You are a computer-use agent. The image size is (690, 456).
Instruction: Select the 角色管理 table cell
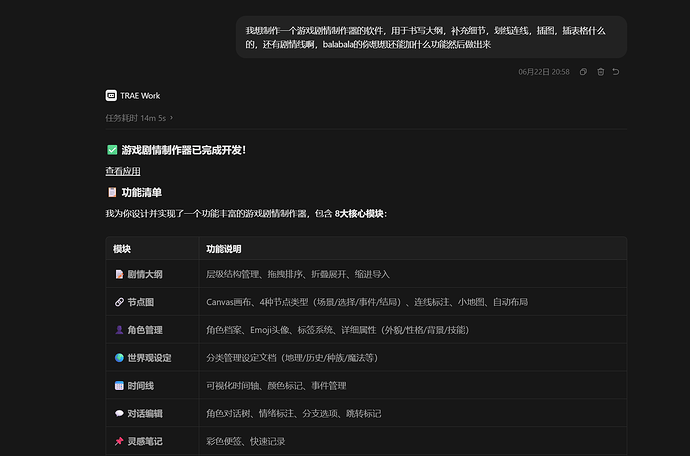coord(152,329)
